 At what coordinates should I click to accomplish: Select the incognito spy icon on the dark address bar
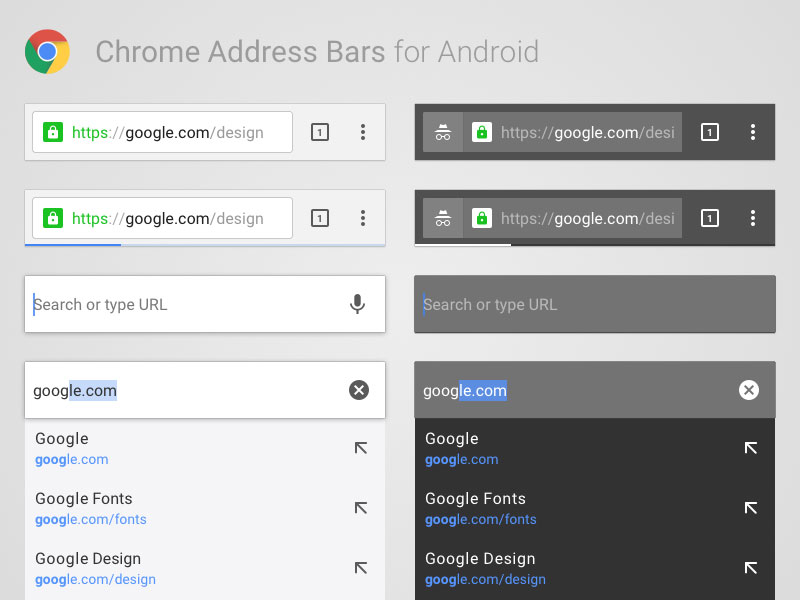pos(441,131)
